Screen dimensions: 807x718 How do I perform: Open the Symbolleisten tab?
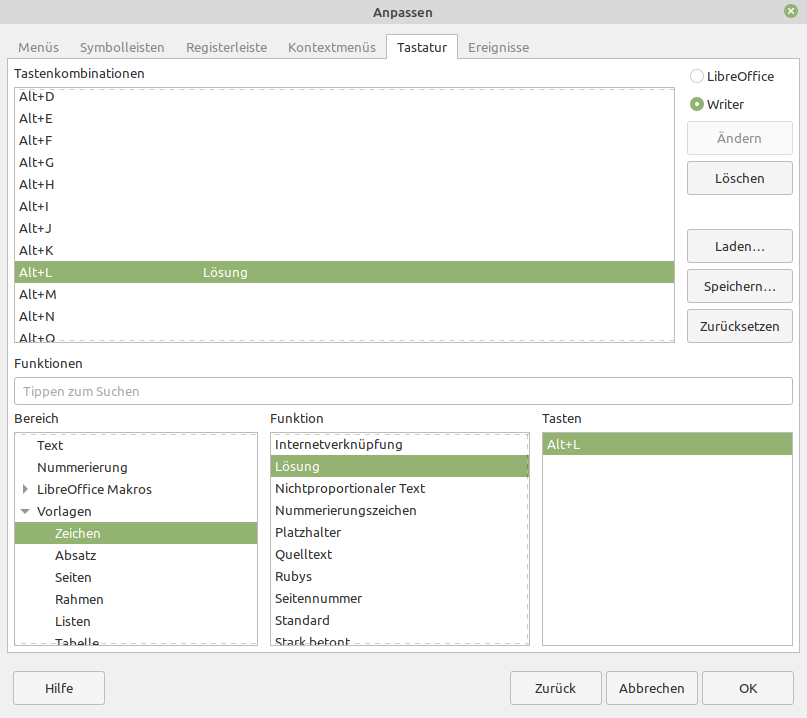pos(123,47)
